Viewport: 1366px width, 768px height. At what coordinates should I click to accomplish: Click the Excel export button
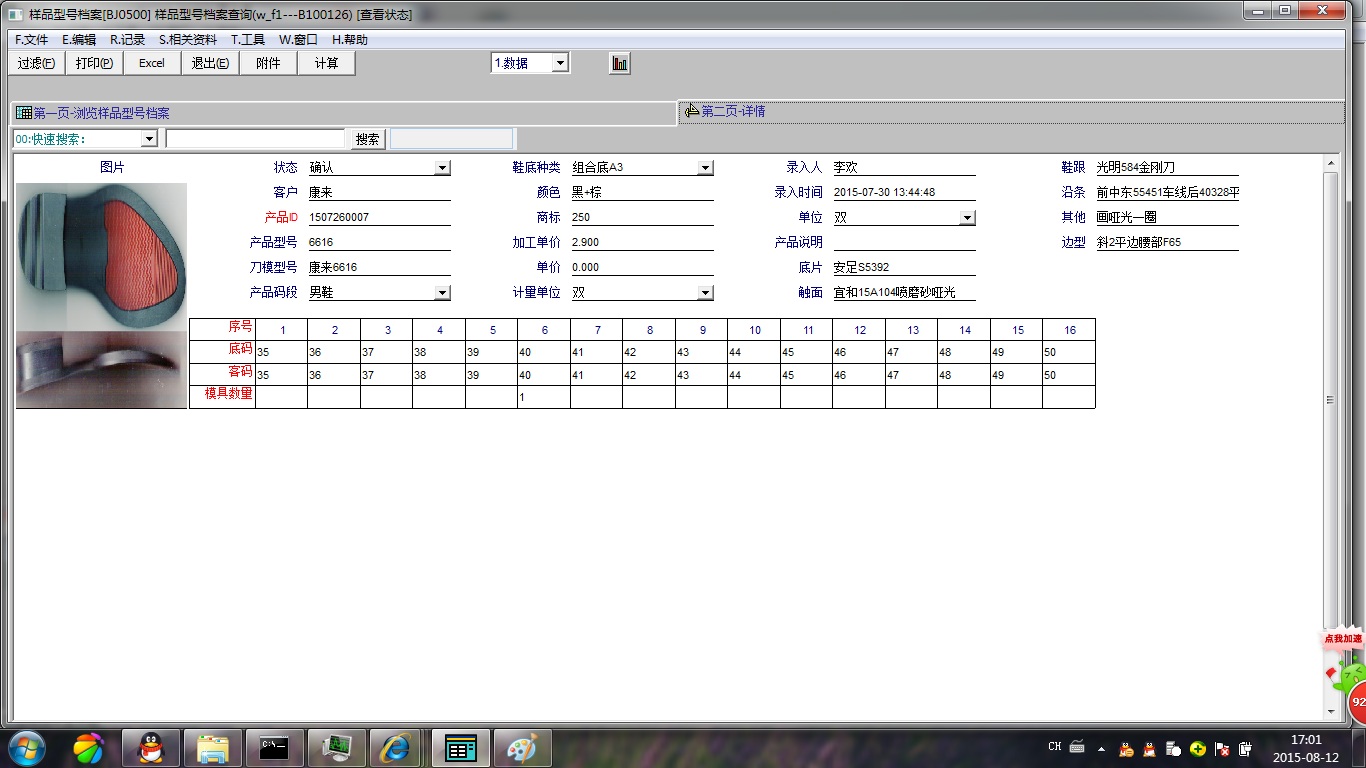(x=152, y=63)
